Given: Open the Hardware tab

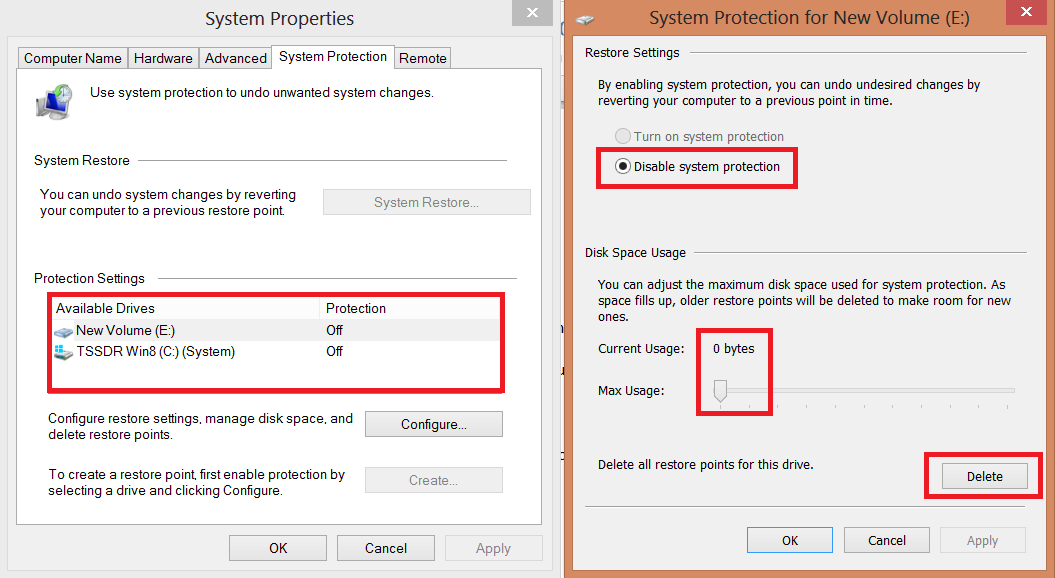Looking at the screenshot, I should coord(163,58).
